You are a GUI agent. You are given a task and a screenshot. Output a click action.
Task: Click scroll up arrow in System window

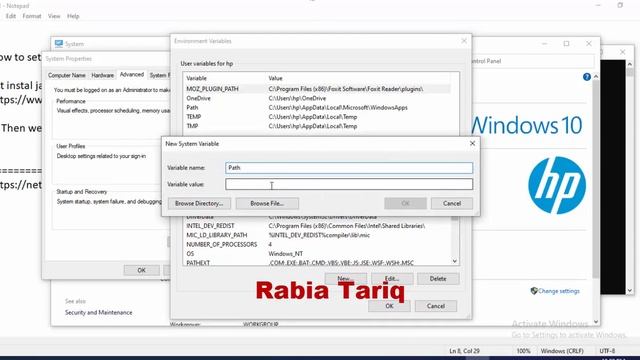coord(596,77)
